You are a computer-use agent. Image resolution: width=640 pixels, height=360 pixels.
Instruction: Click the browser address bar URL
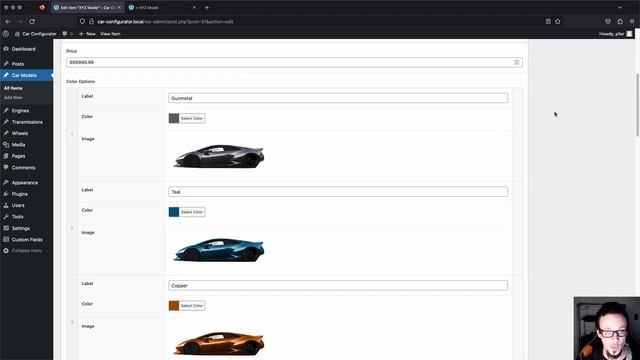click(165, 22)
